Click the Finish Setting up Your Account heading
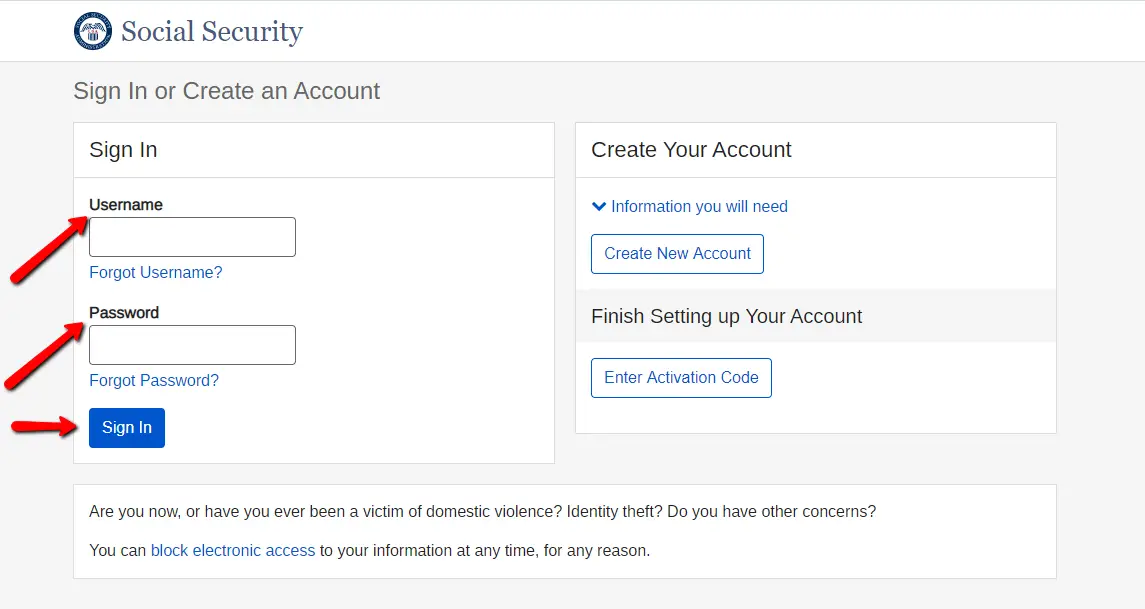 point(726,316)
